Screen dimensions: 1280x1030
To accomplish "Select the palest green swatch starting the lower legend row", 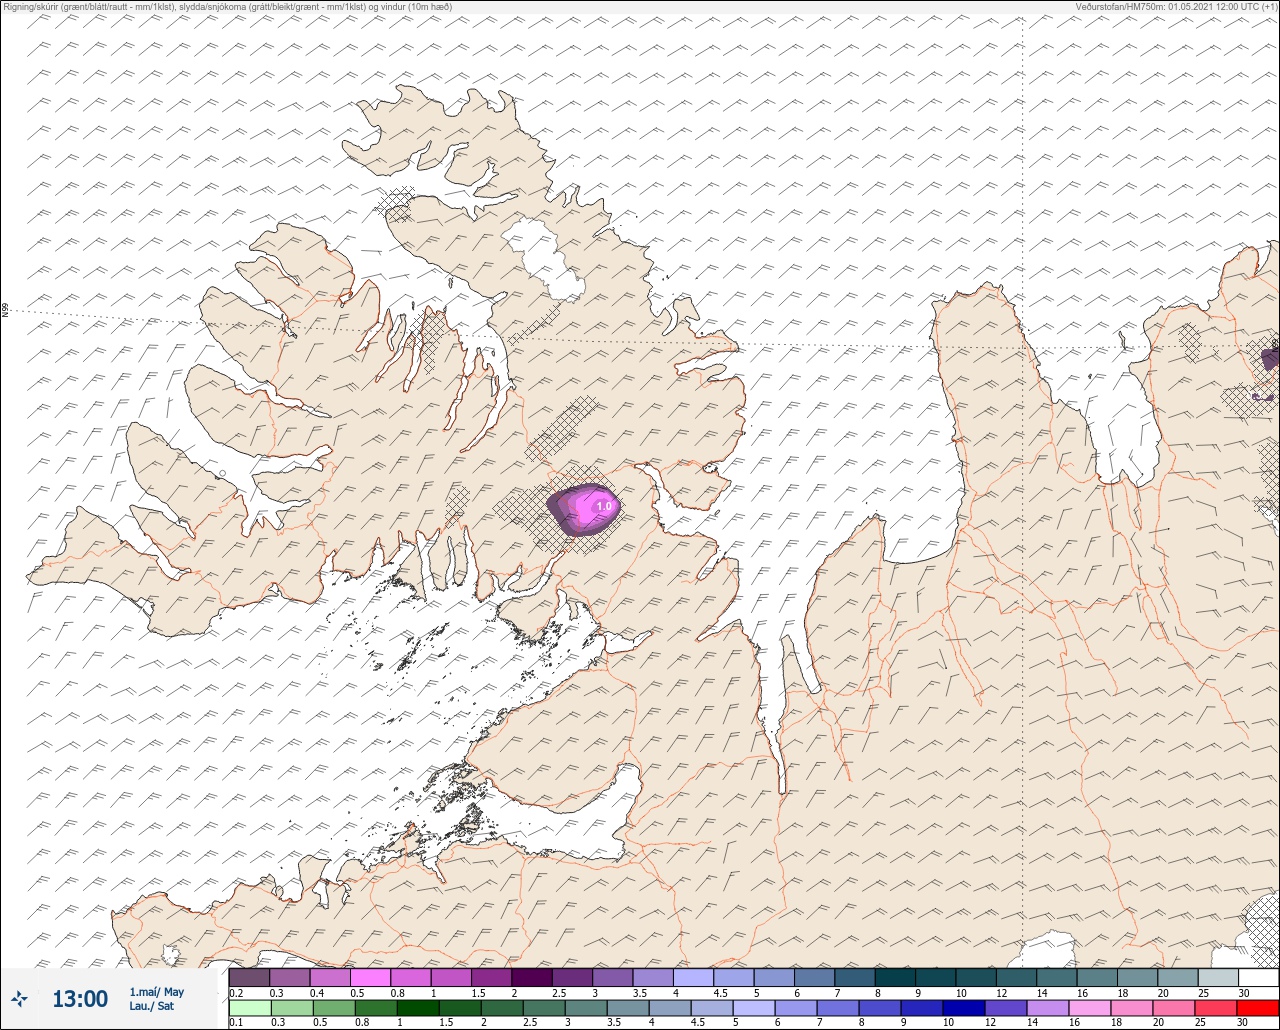I will point(249,1008).
